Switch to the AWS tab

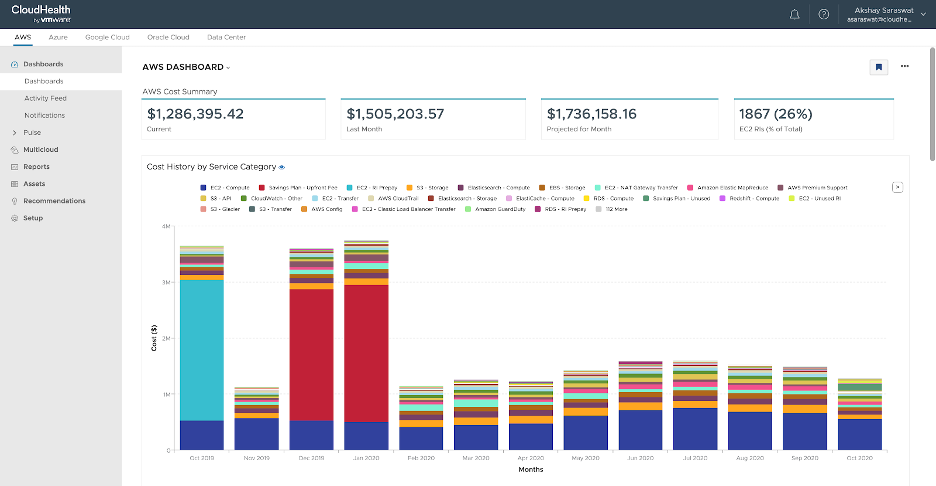point(23,37)
